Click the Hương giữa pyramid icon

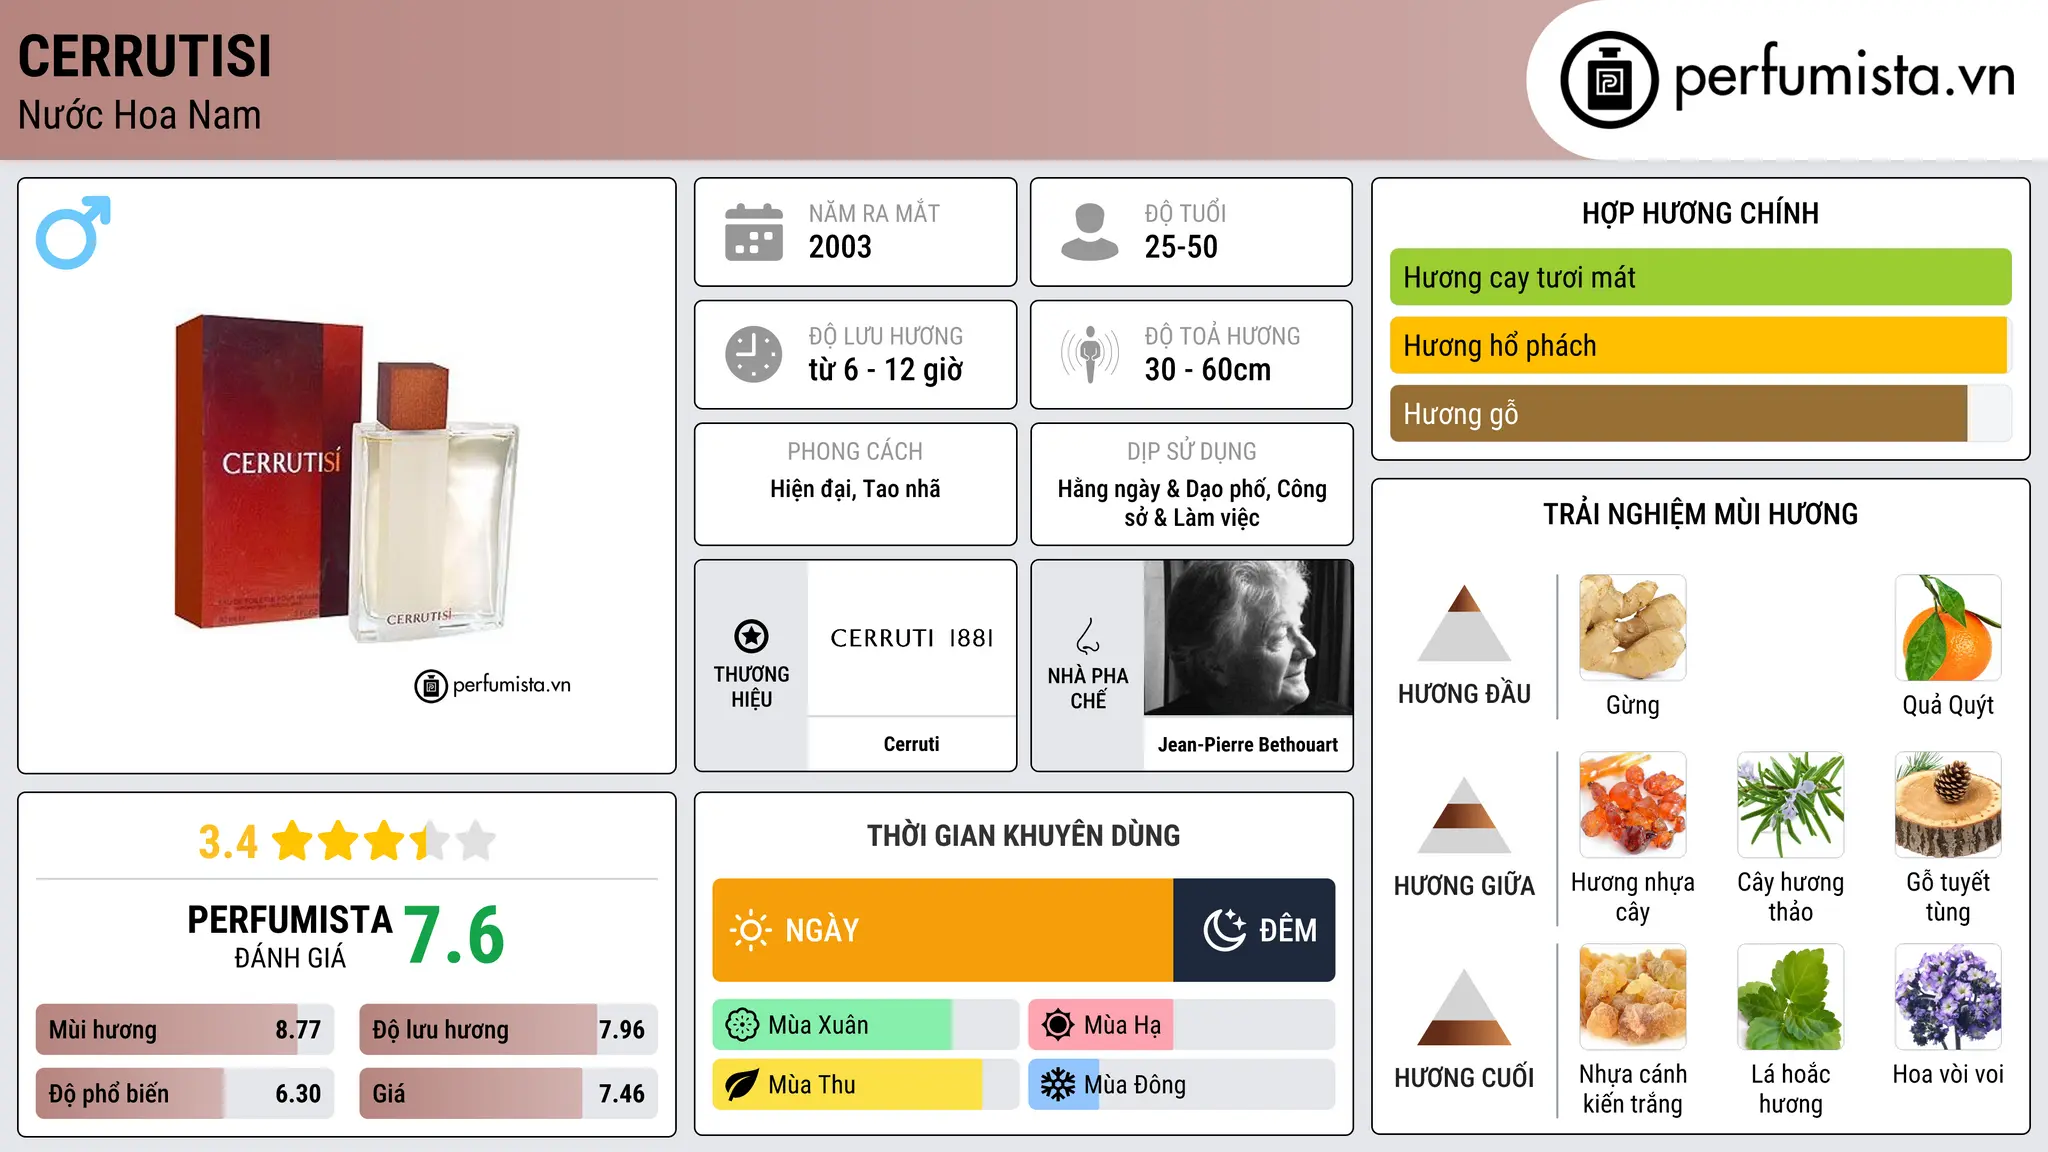(1464, 816)
